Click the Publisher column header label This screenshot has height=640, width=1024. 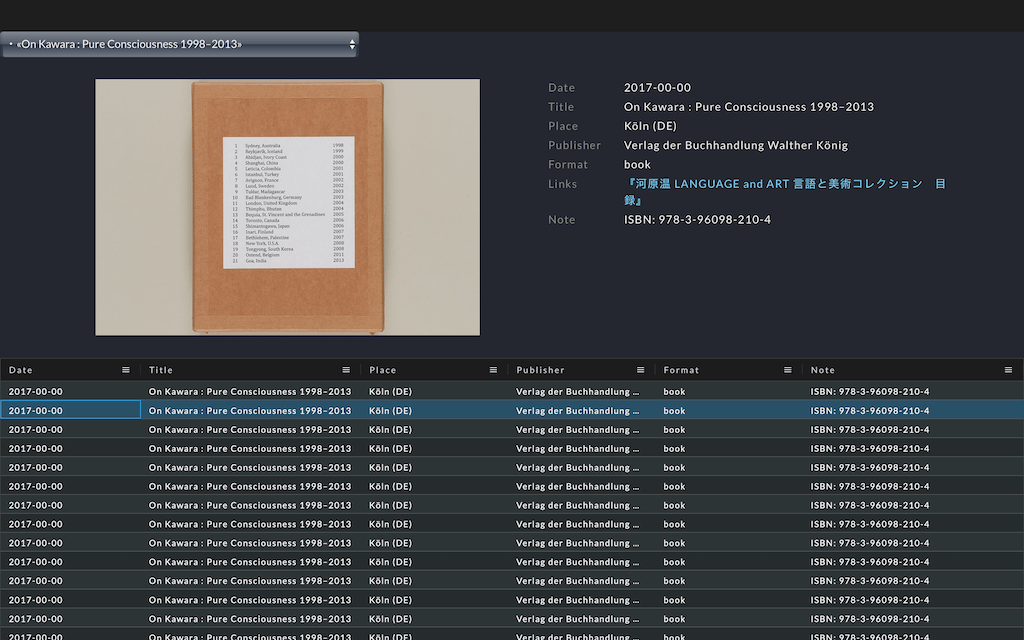tap(540, 370)
